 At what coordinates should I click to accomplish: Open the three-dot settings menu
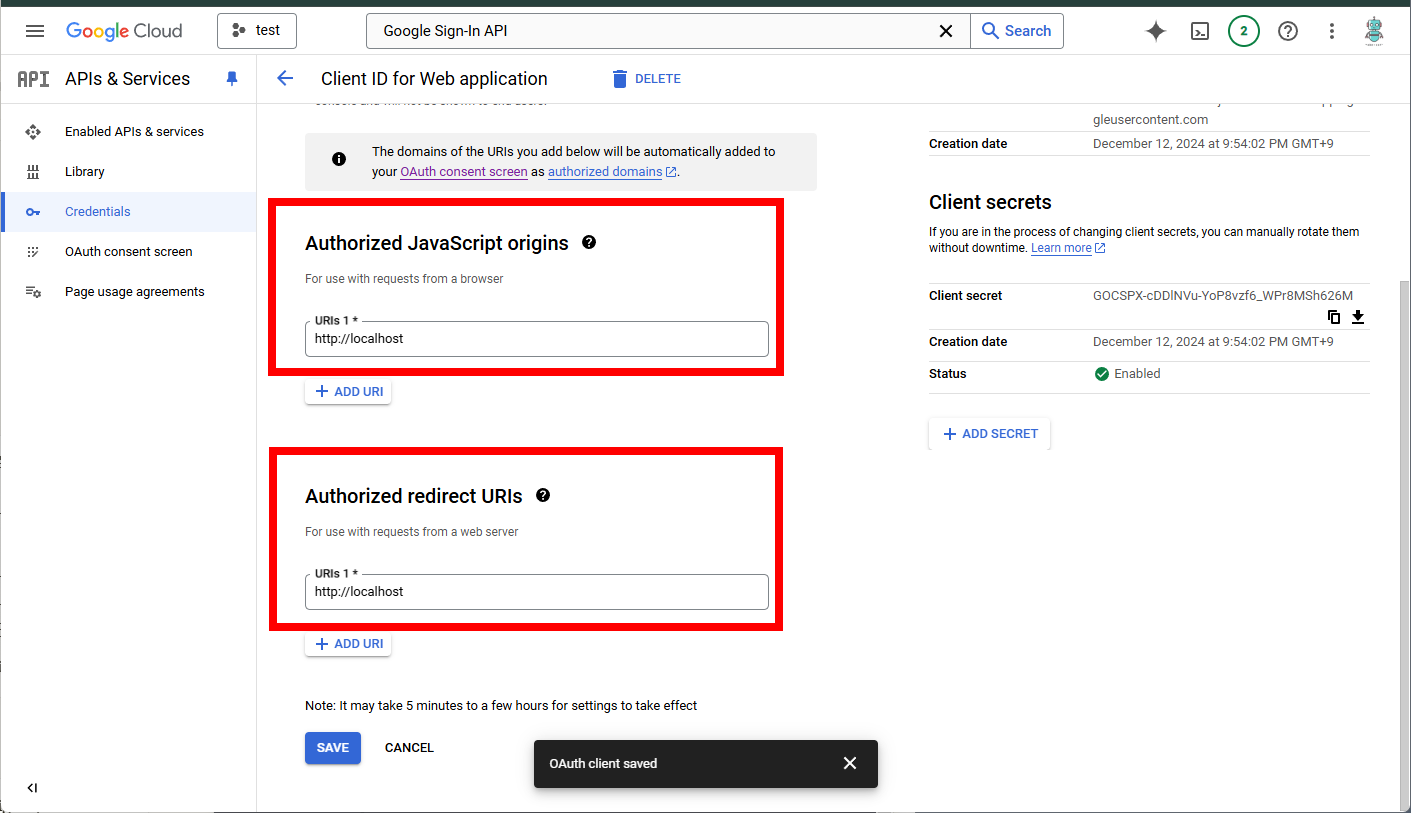tap(1332, 31)
